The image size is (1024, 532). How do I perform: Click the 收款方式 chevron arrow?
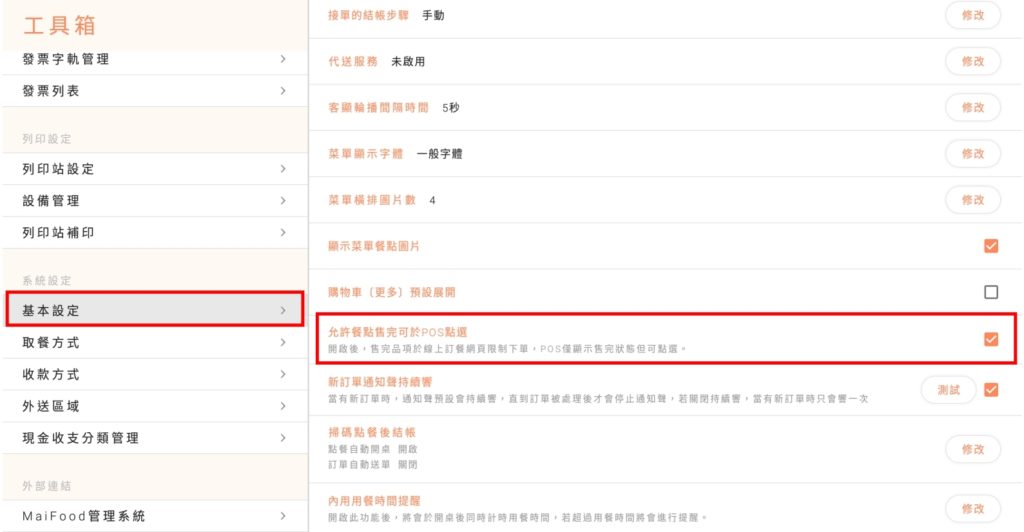point(283,375)
